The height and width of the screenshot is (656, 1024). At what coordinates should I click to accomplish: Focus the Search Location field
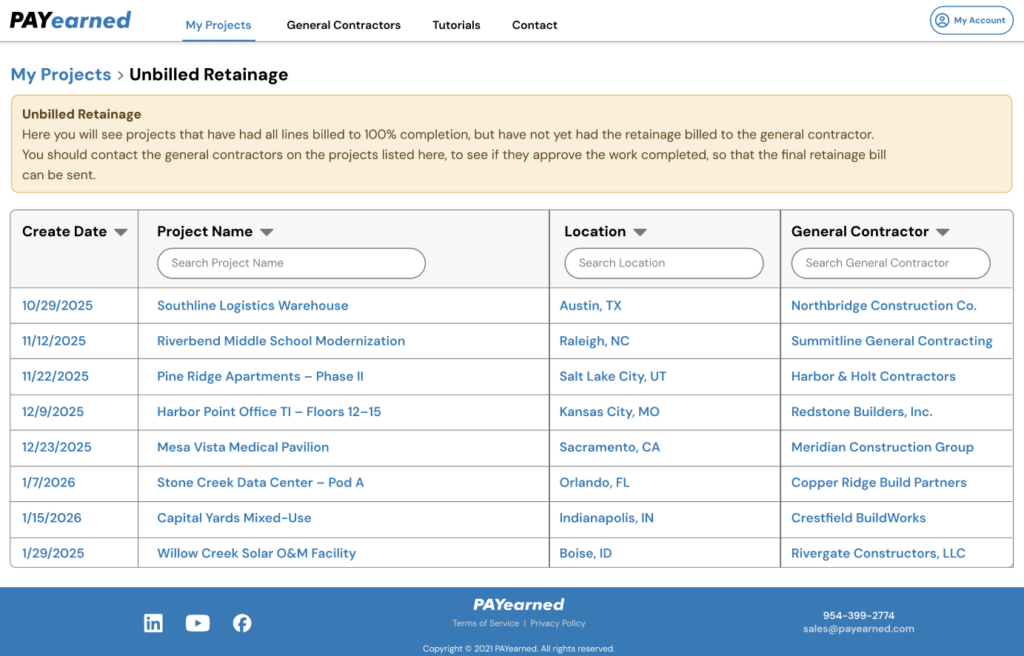[x=664, y=263]
